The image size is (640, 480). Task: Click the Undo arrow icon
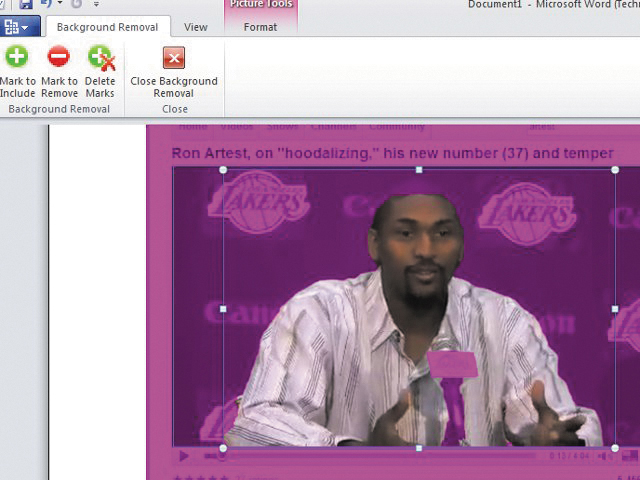pyautogui.click(x=47, y=4)
